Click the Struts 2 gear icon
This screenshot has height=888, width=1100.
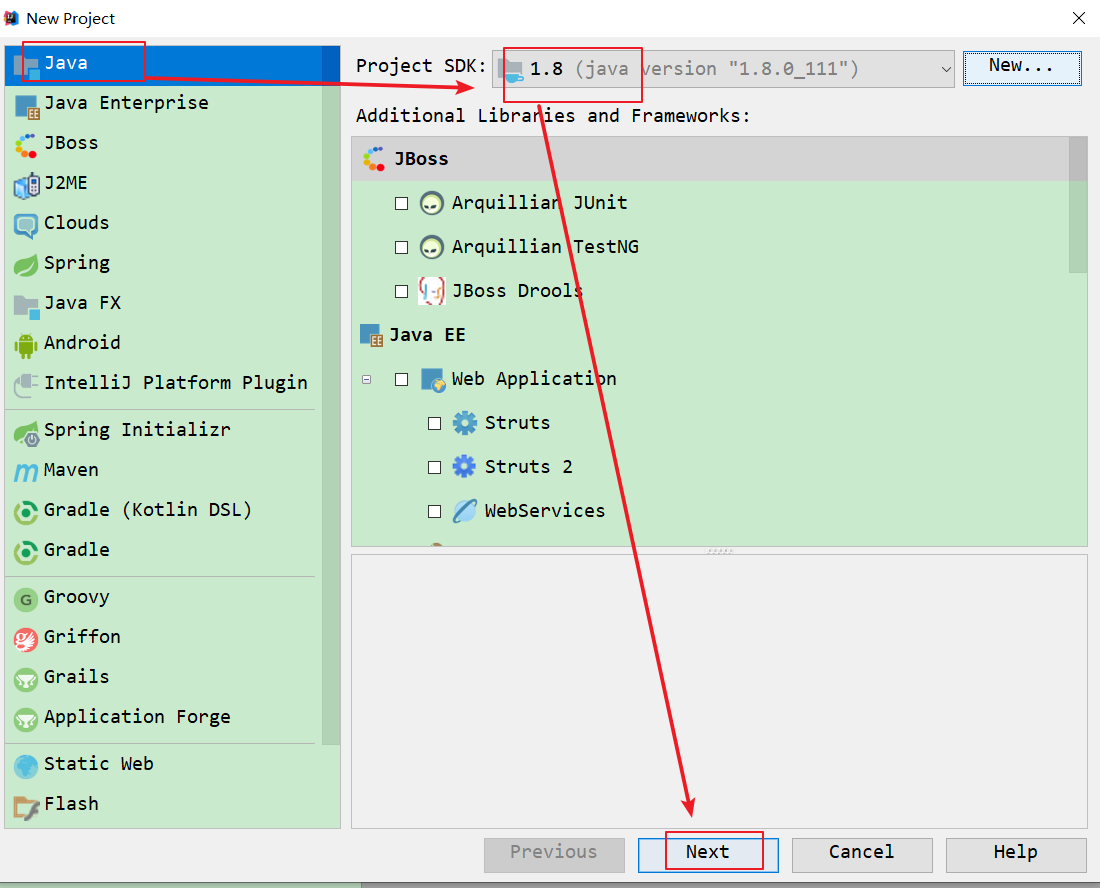click(464, 466)
